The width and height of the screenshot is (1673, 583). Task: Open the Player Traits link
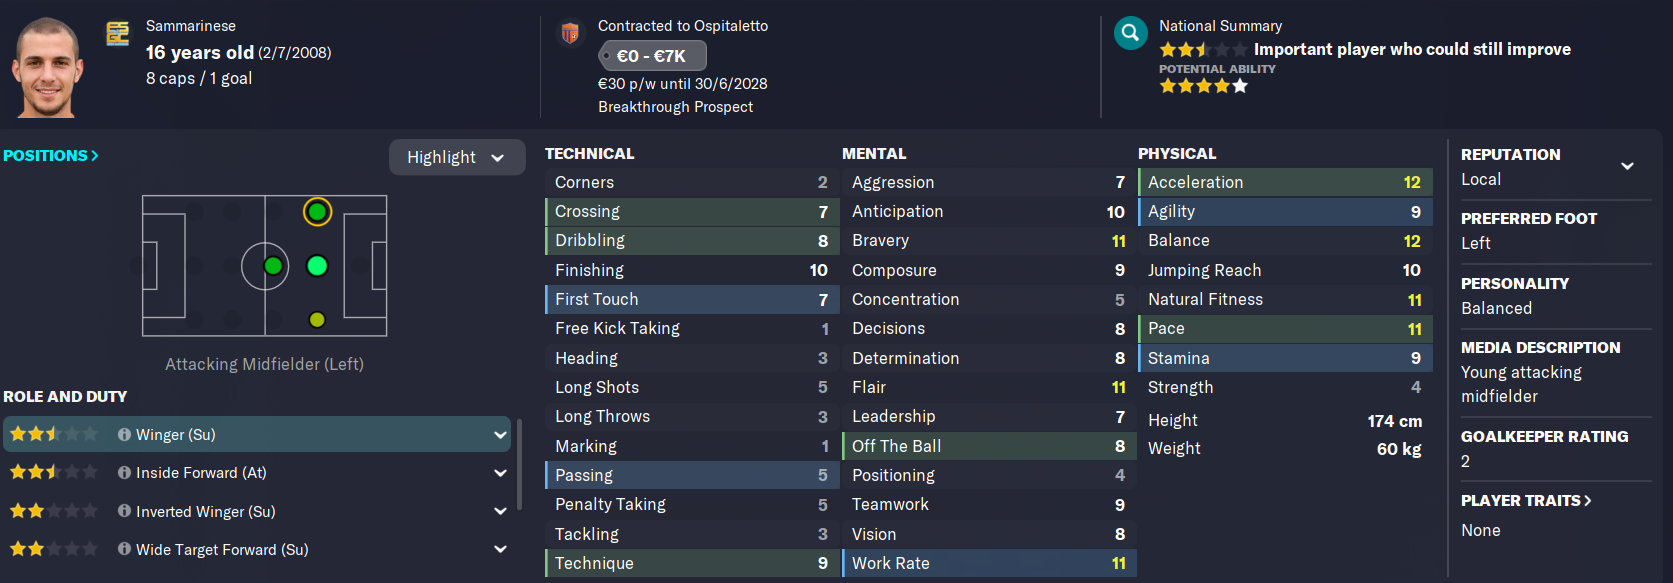(1525, 500)
